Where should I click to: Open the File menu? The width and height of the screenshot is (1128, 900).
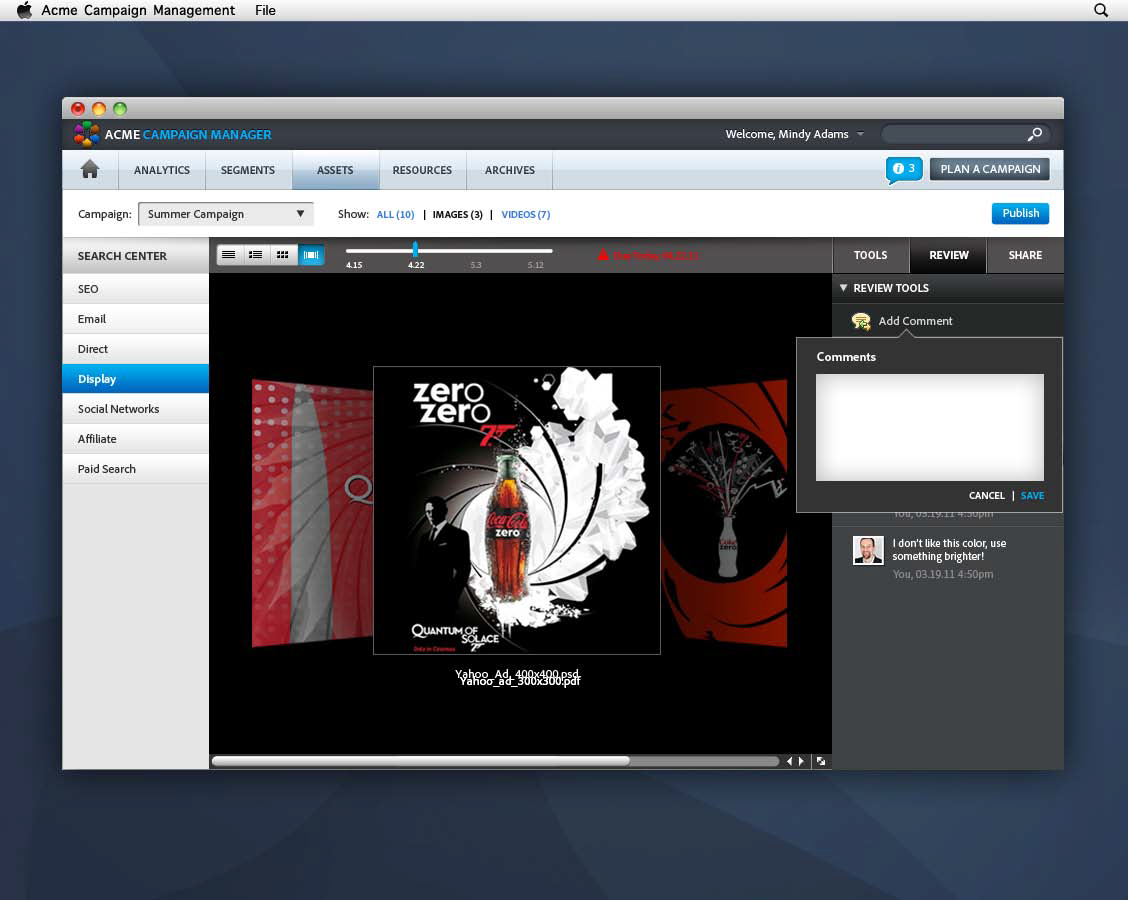click(x=265, y=10)
